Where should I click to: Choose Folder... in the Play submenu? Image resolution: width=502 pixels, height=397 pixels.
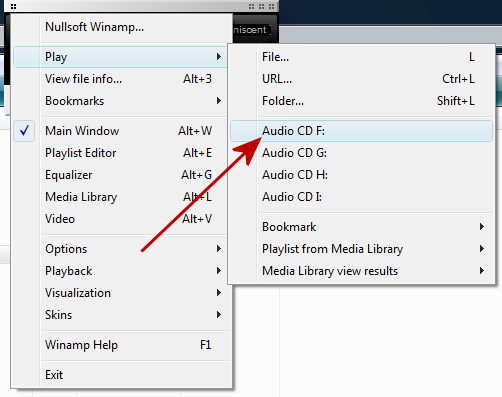[x=361, y=101]
